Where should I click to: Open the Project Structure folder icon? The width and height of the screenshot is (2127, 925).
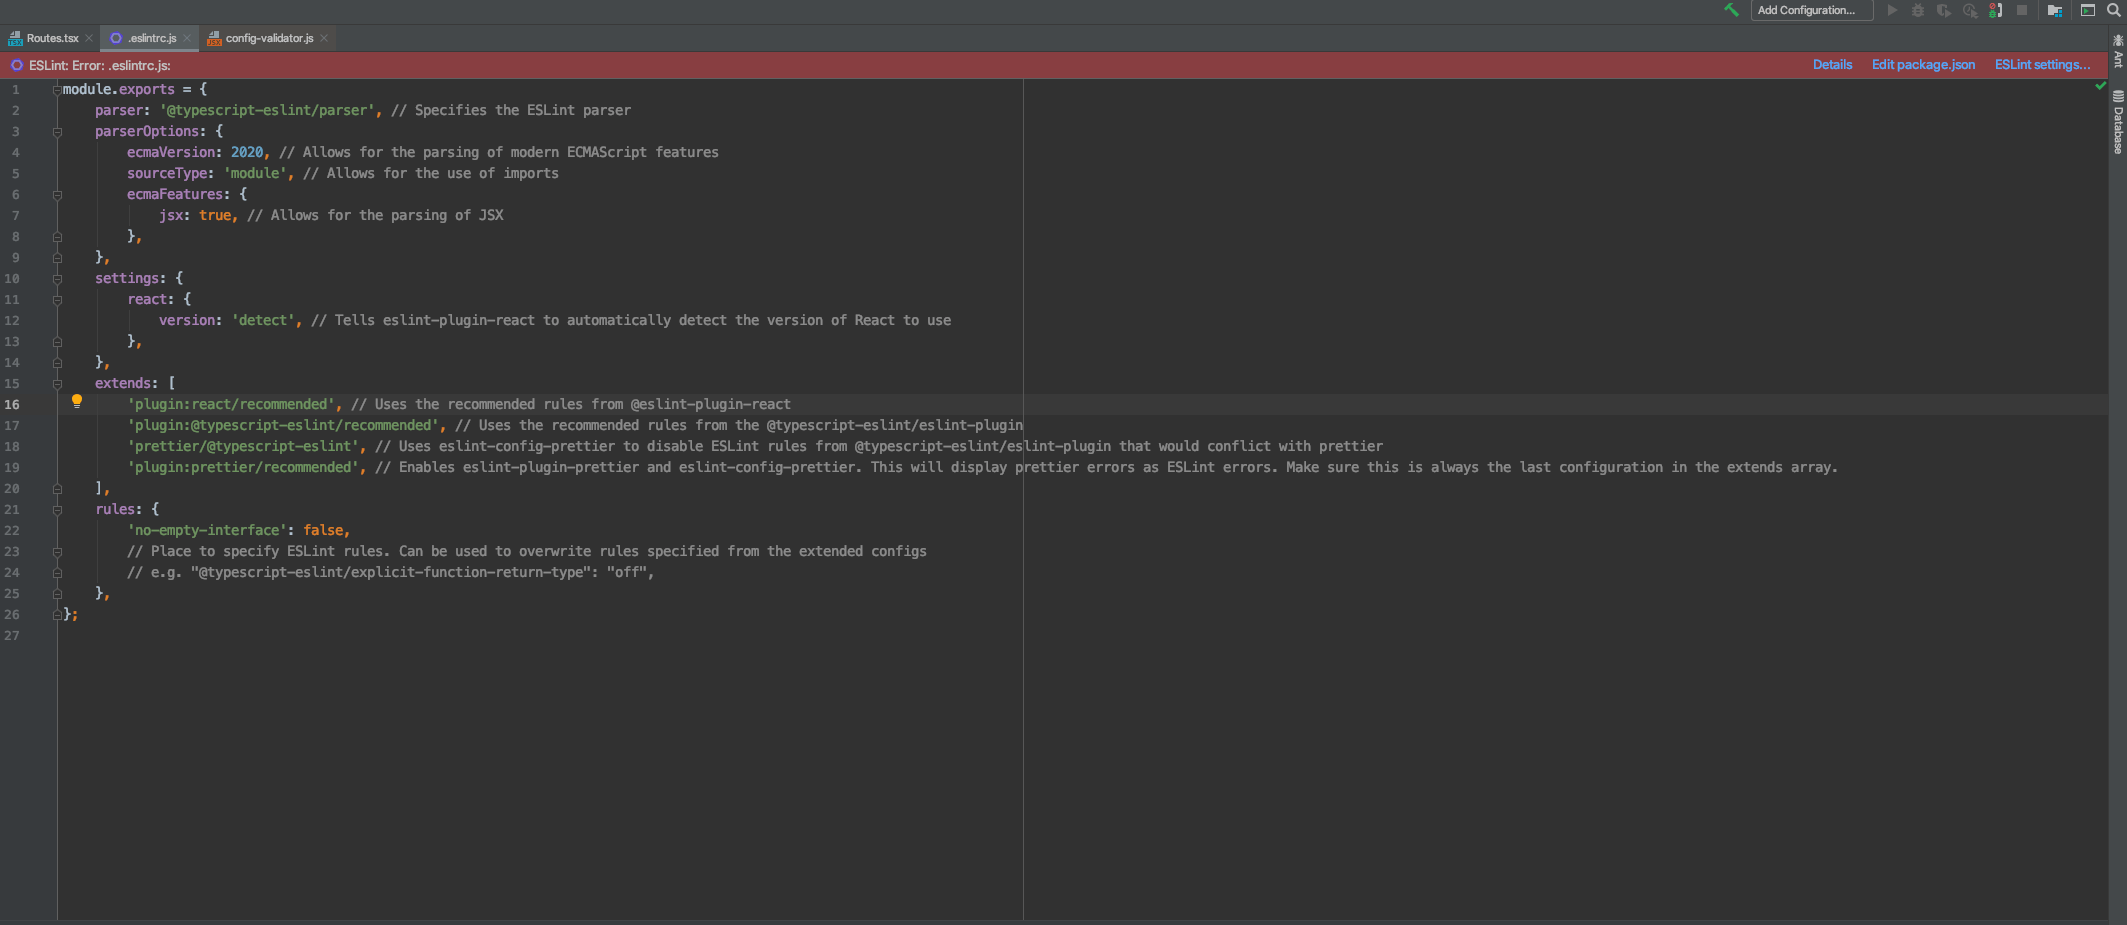point(2055,10)
